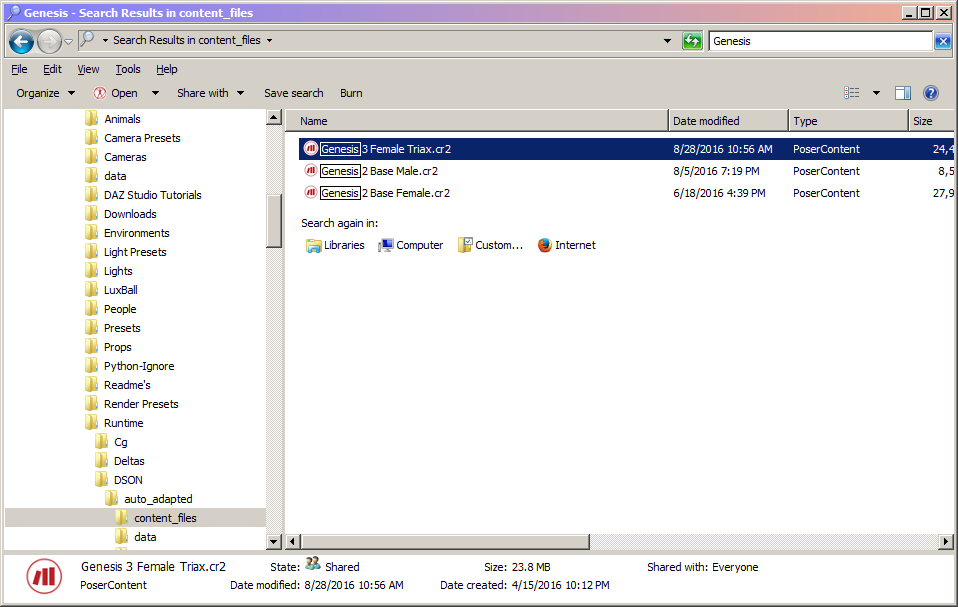This screenshot has width=958, height=607.
Task: Click the Burn button
Action: tap(351, 93)
